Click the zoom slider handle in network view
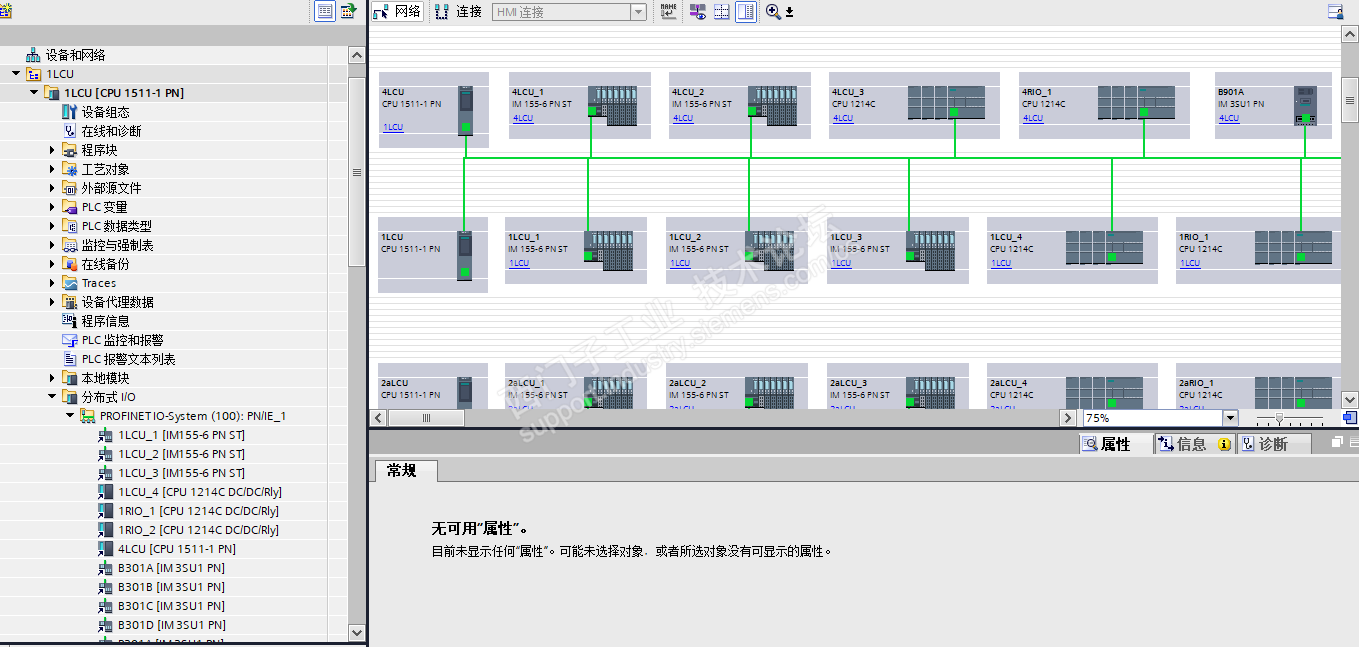Image resolution: width=1359 pixels, height=647 pixels. point(1279,418)
